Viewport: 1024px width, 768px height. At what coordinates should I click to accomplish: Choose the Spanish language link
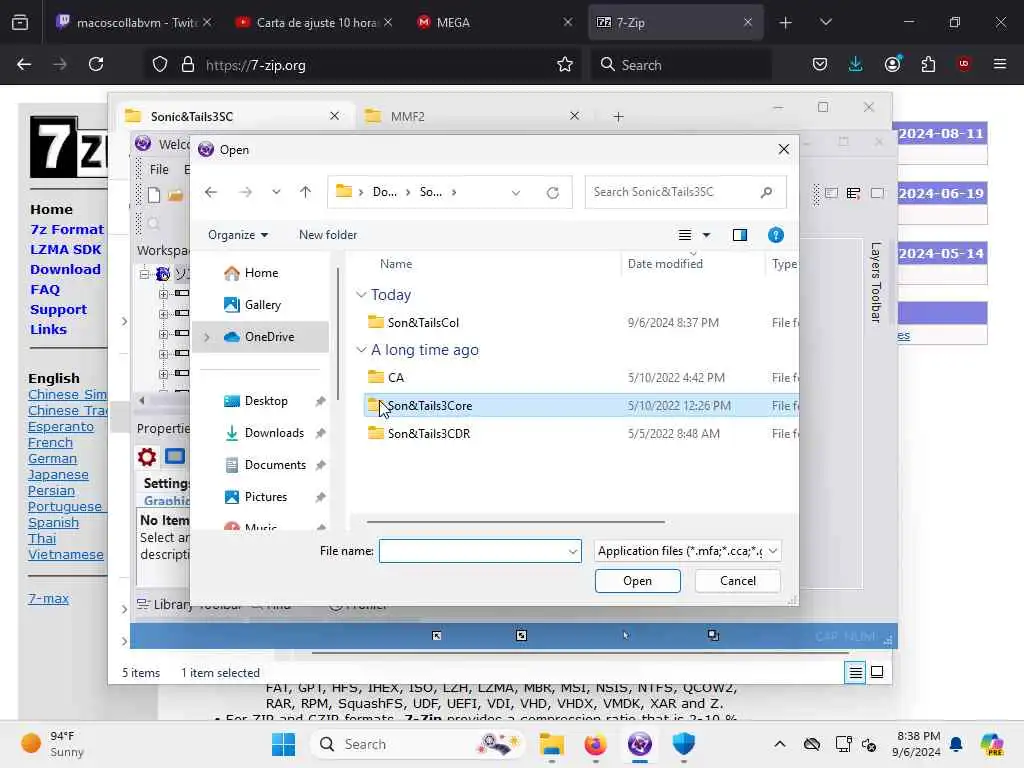(x=54, y=522)
